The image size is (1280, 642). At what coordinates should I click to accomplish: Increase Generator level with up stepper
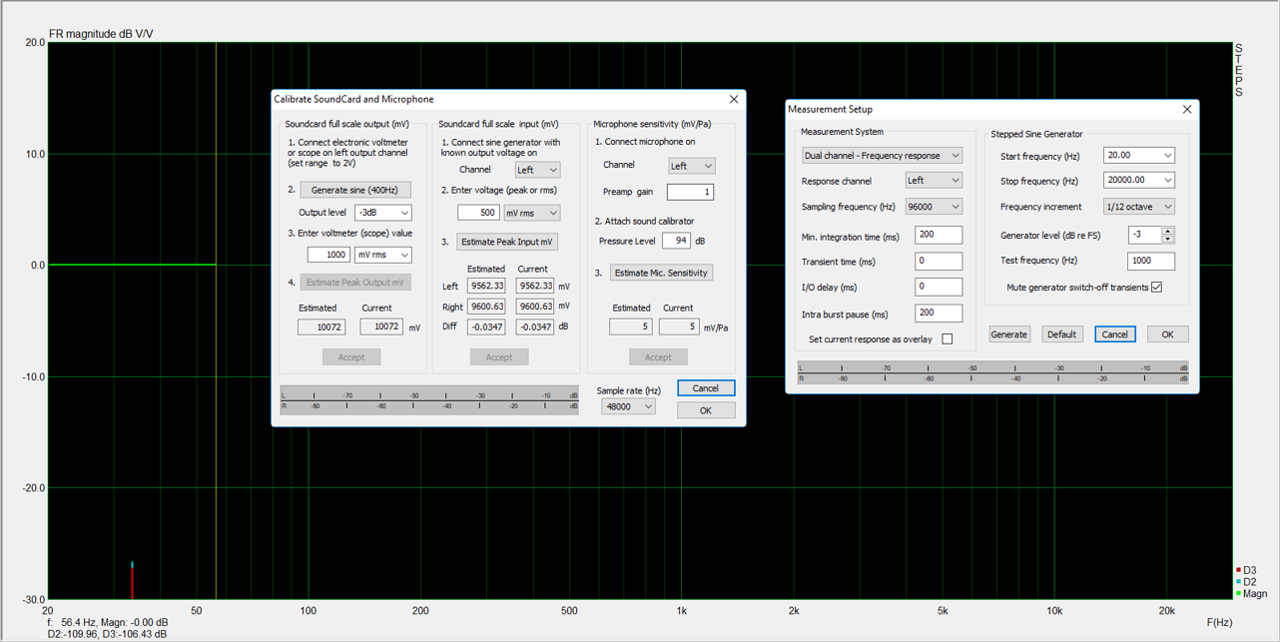1168,231
